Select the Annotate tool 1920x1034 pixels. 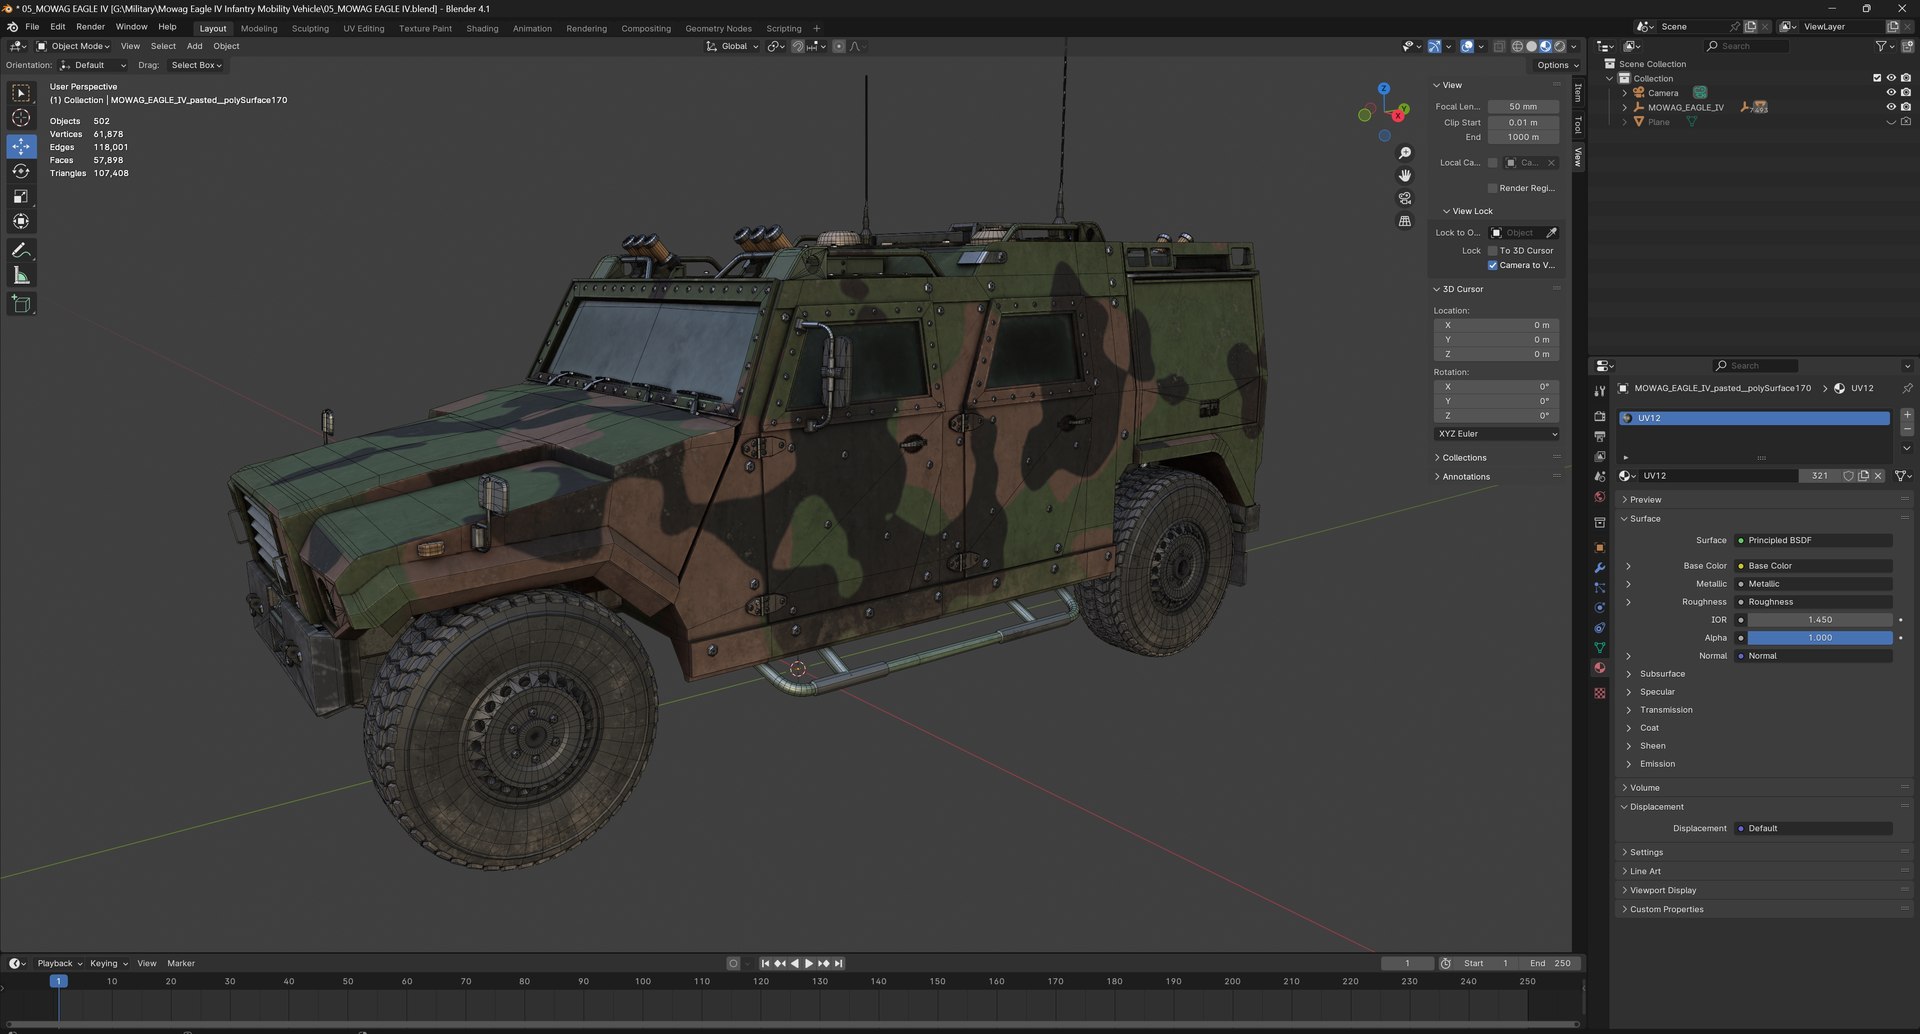(x=21, y=250)
